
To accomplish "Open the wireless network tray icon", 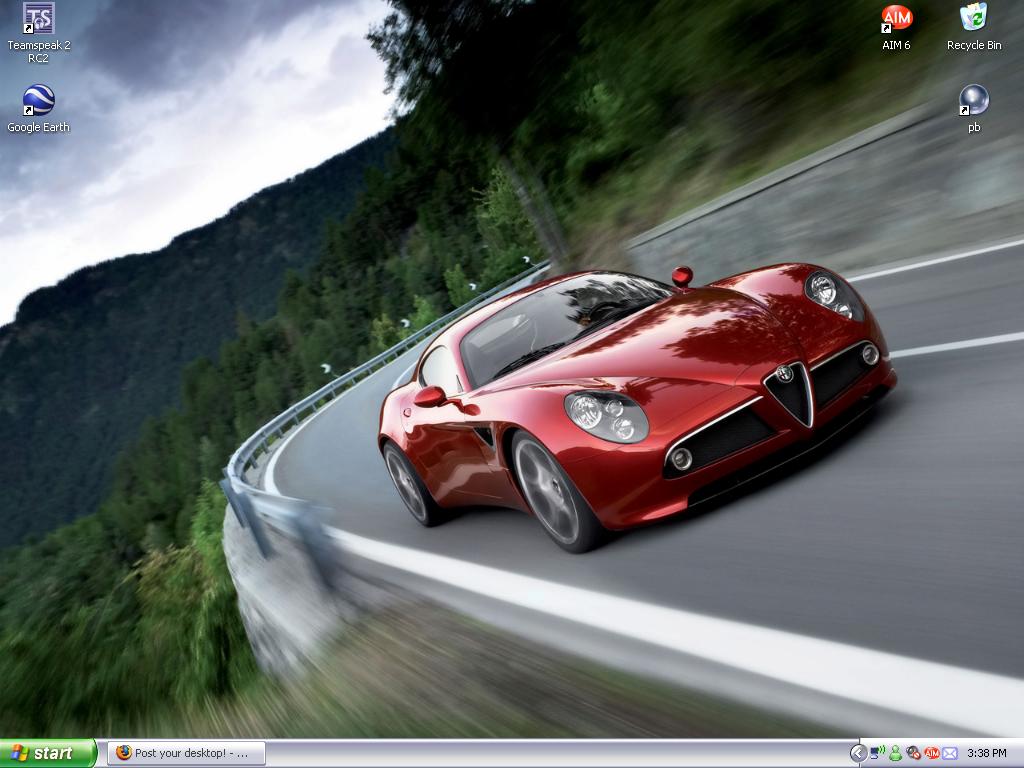I will tap(878, 753).
